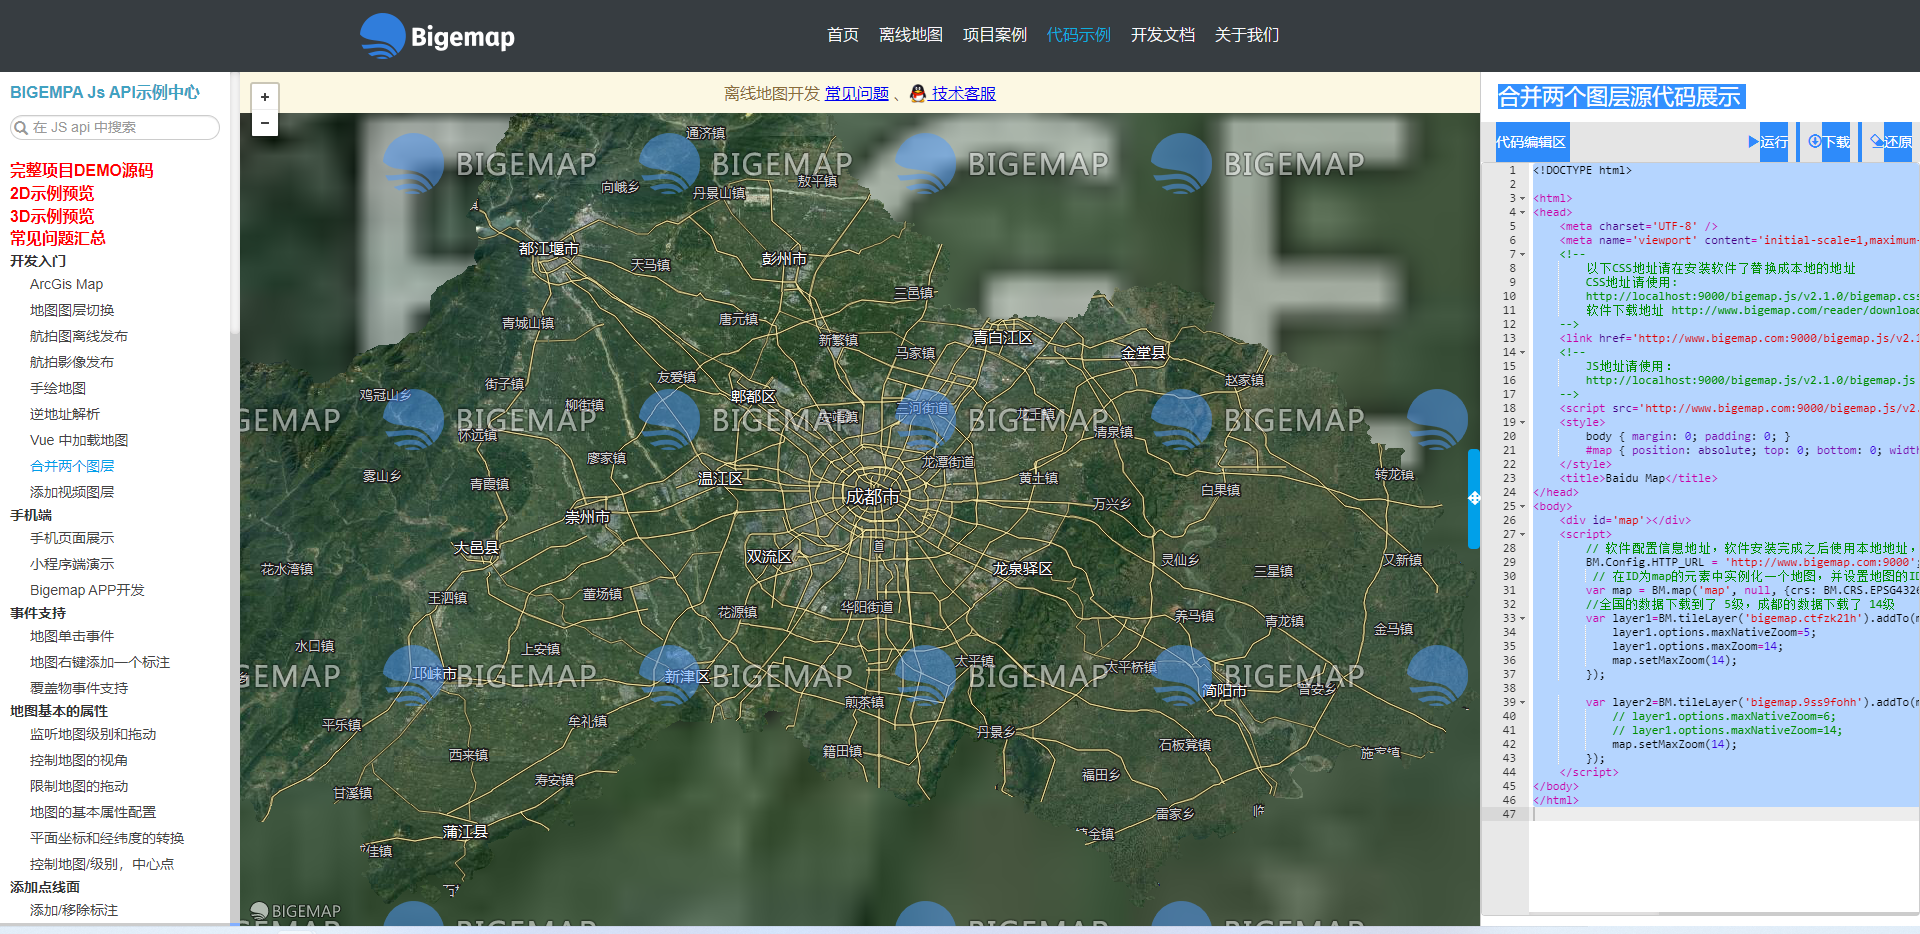Open the 代码示例 navigation item
This screenshot has width=1920, height=934.
point(1078,35)
